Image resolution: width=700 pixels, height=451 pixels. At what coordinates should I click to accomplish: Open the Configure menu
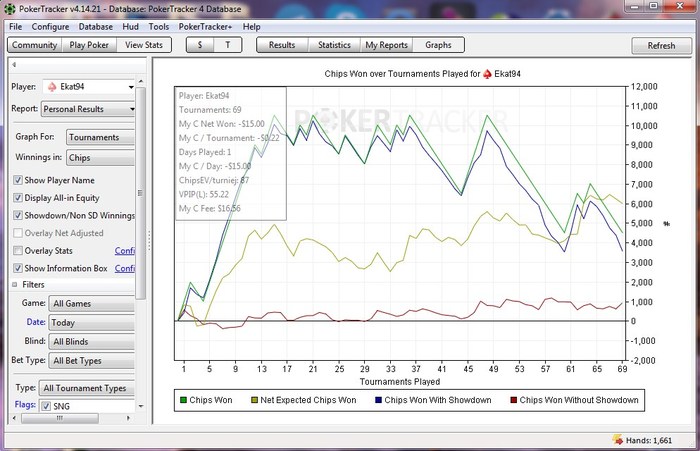50,27
